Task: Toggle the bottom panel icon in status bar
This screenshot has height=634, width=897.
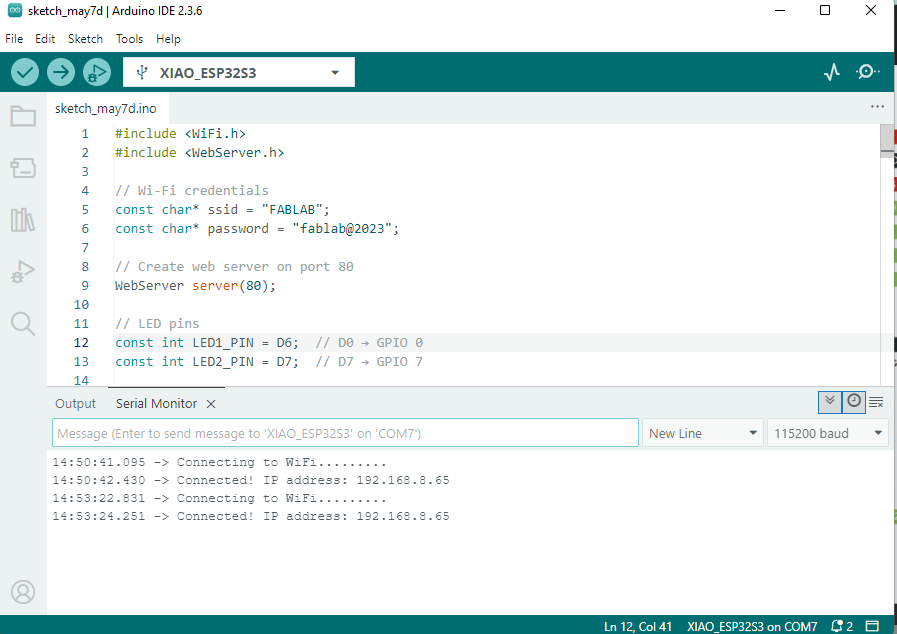Action: pyautogui.click(x=872, y=626)
